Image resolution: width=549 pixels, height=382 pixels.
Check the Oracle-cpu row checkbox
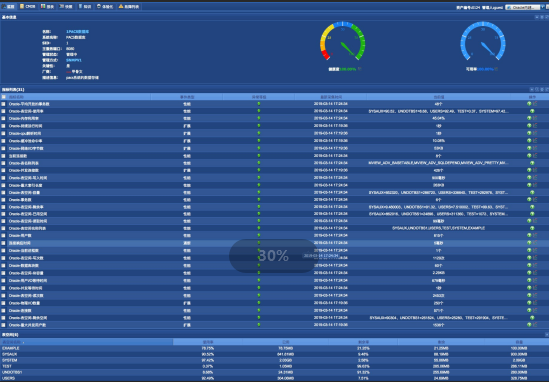[x=4, y=133]
